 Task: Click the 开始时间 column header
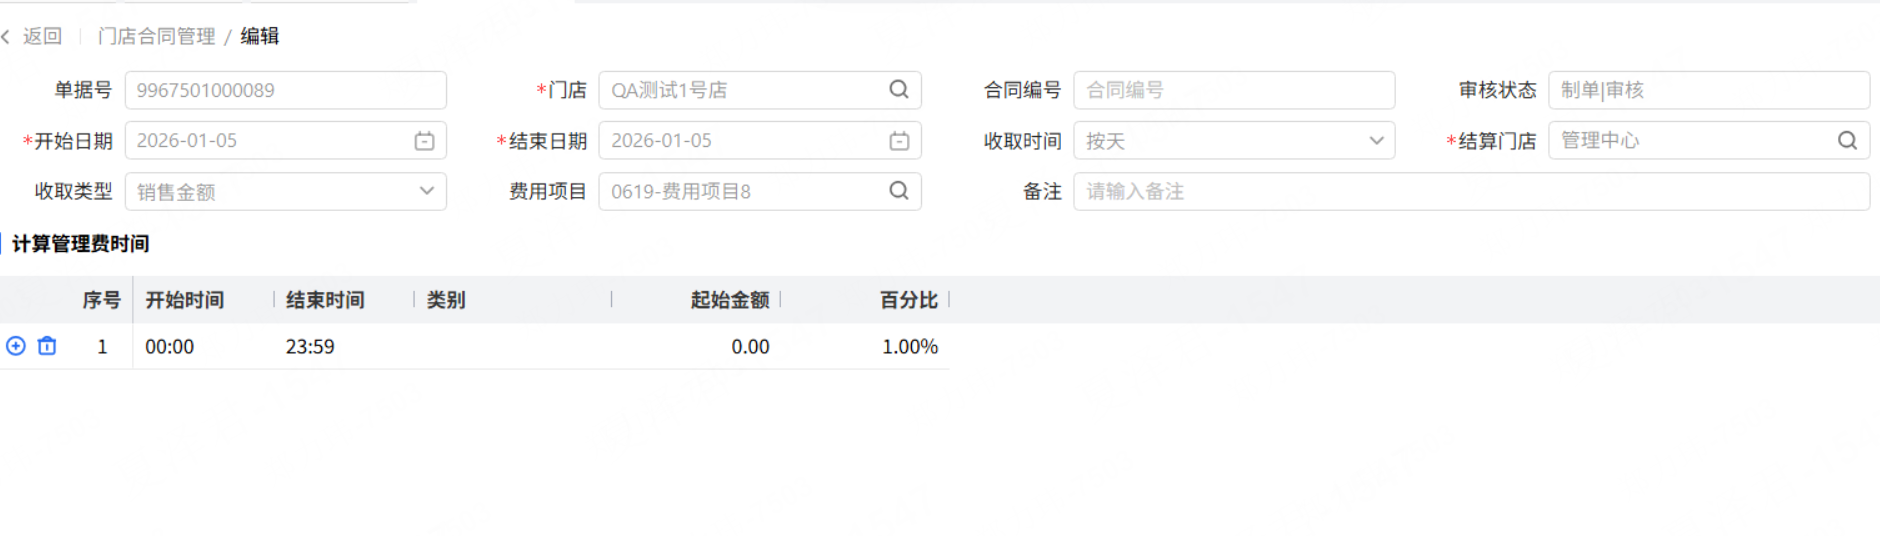pos(185,300)
